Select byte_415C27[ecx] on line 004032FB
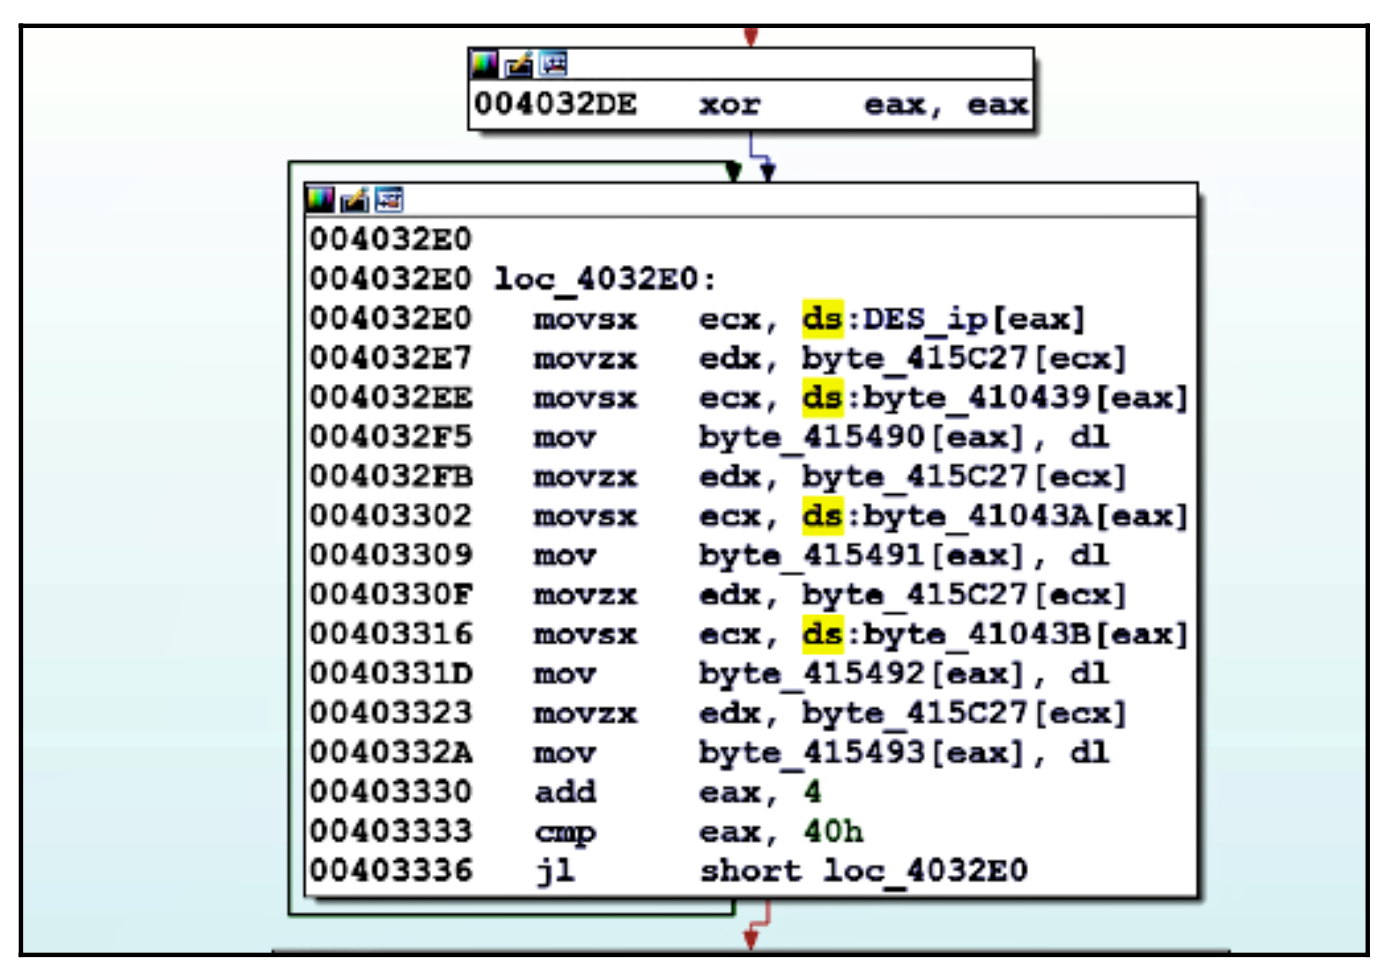 click(964, 477)
